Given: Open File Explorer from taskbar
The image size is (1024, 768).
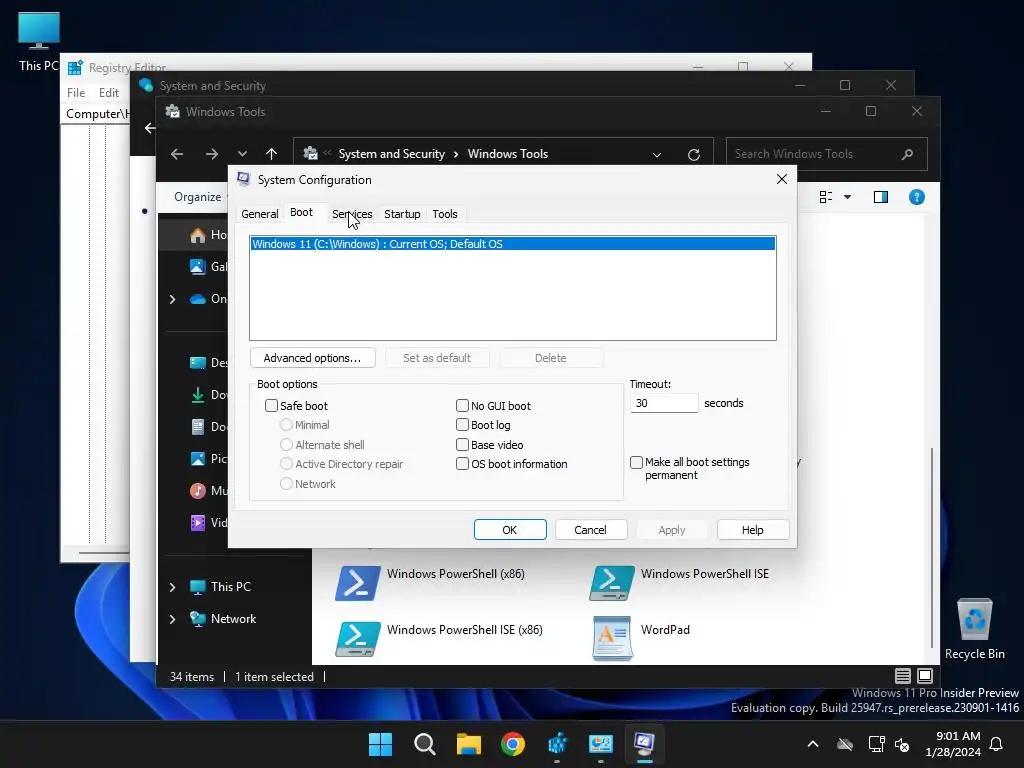Looking at the screenshot, I should click(x=468, y=744).
